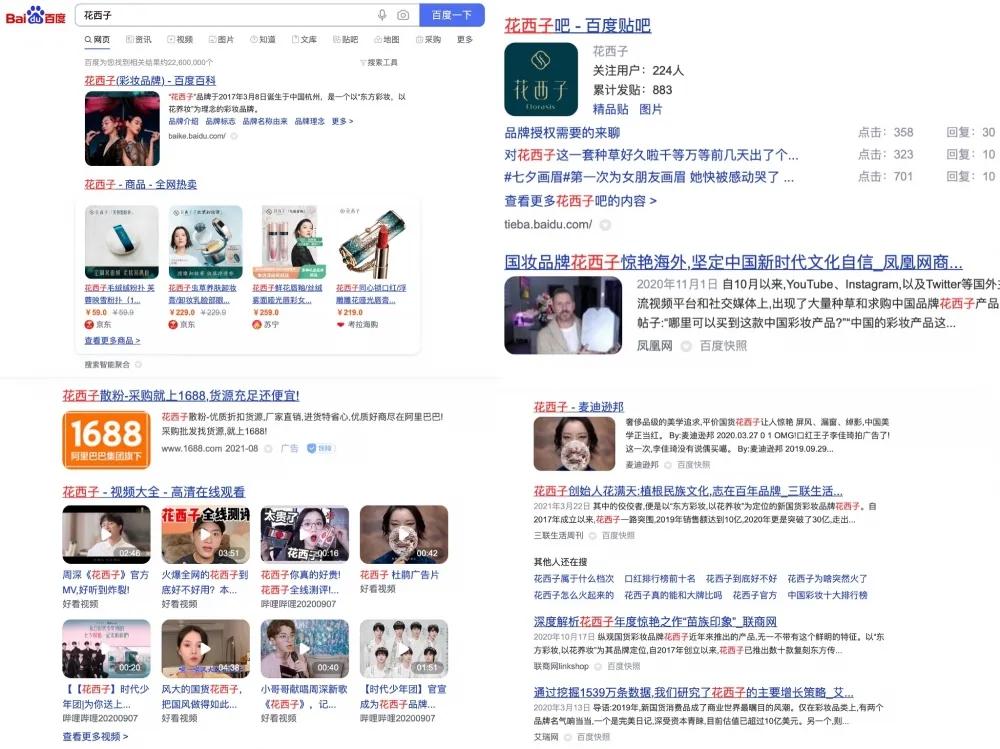Image resolution: width=1000 pixels, height=749 pixels.
Task: Open the 品牌介绍 sublink
Action: (x=184, y=121)
